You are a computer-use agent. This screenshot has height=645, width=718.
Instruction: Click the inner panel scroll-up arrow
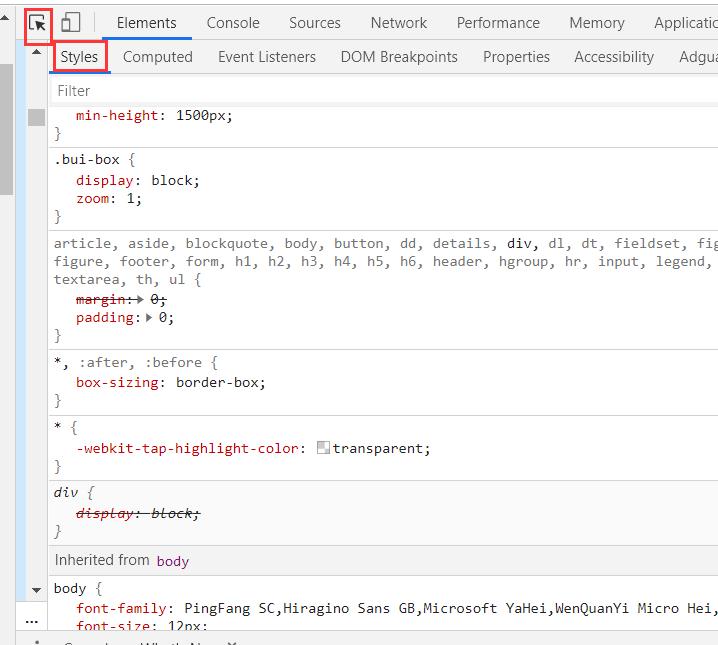tap(37, 52)
